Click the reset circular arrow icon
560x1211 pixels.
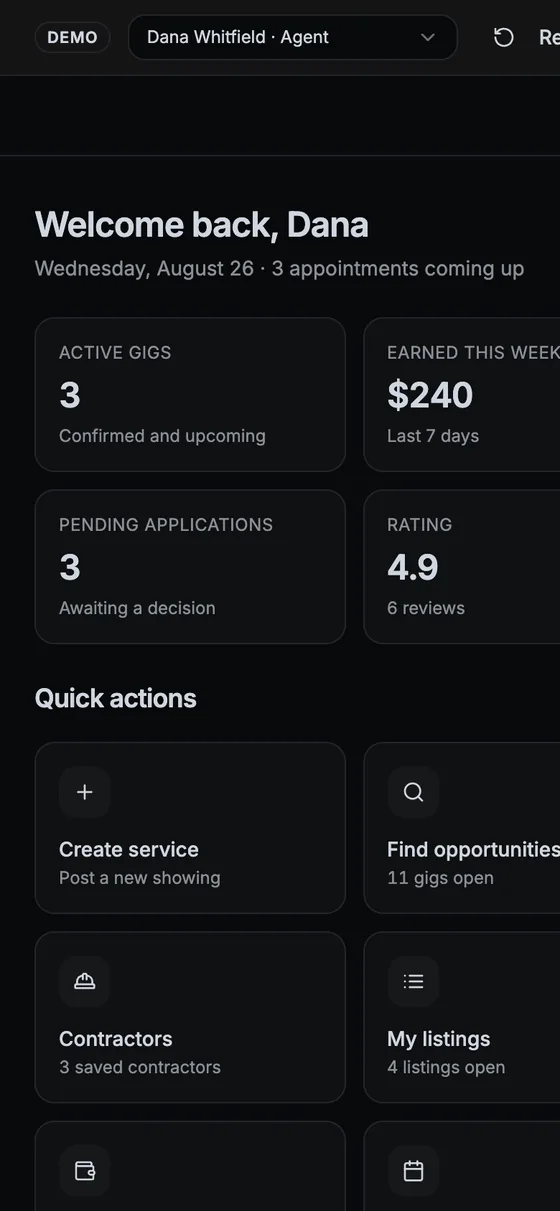tap(504, 37)
